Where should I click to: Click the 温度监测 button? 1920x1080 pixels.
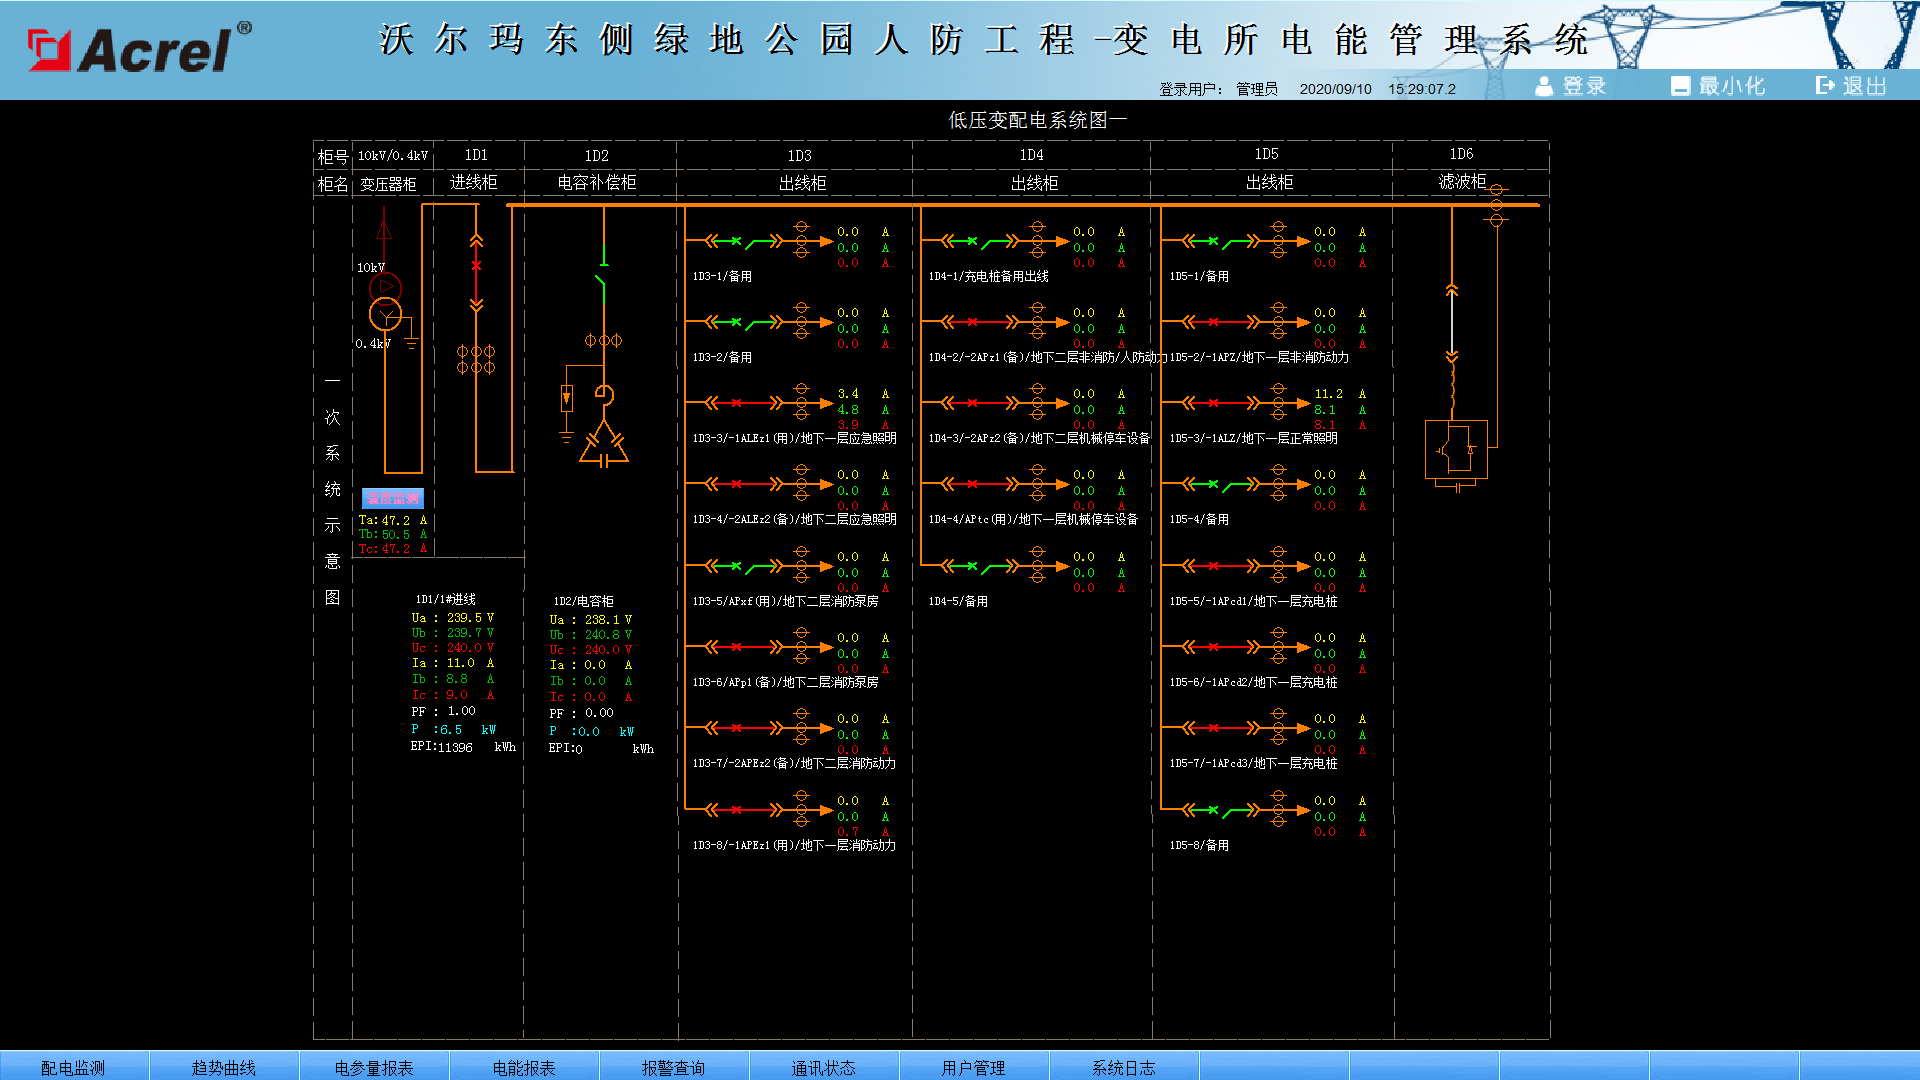(x=392, y=498)
